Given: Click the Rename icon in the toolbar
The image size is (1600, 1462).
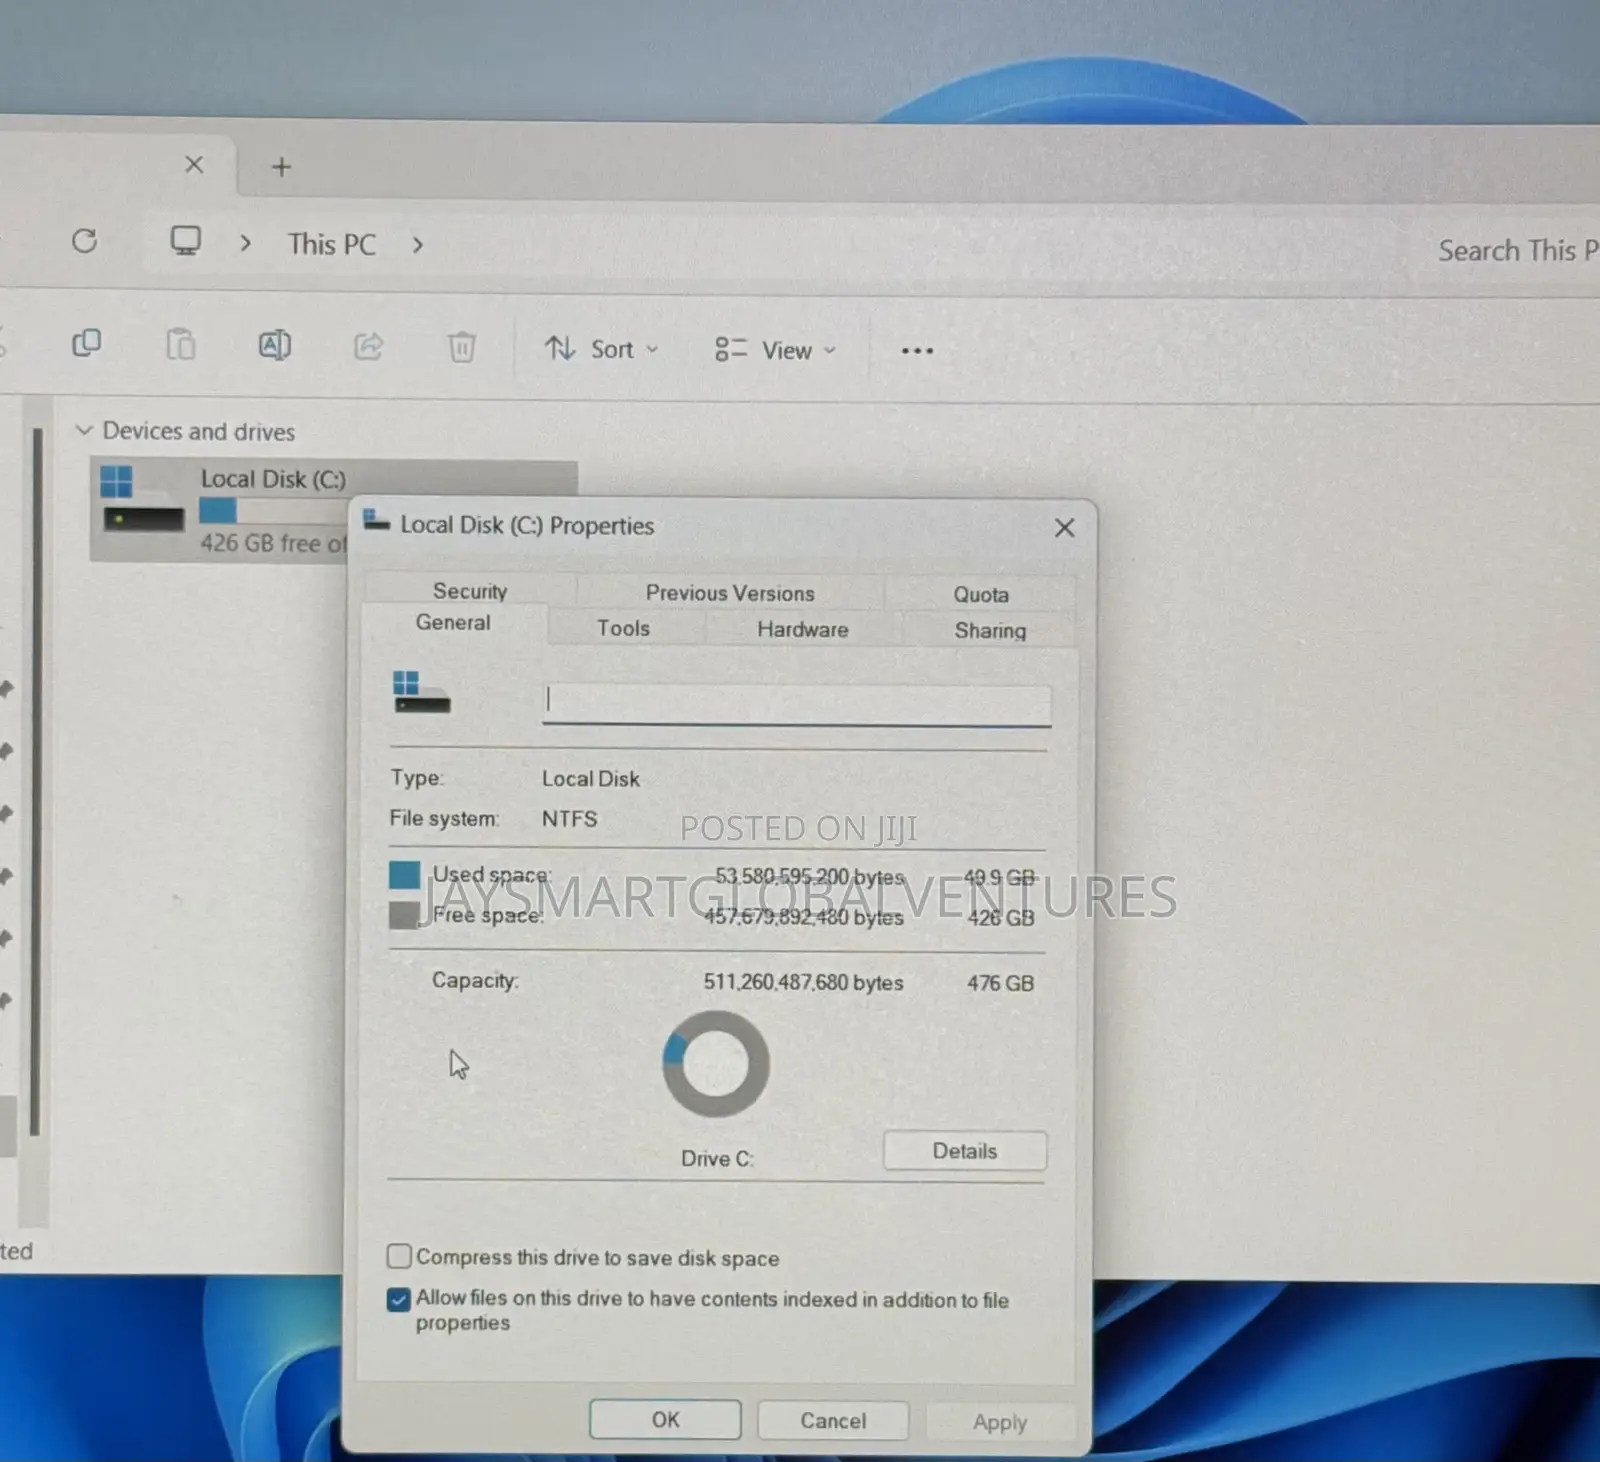Looking at the screenshot, I should point(274,346).
